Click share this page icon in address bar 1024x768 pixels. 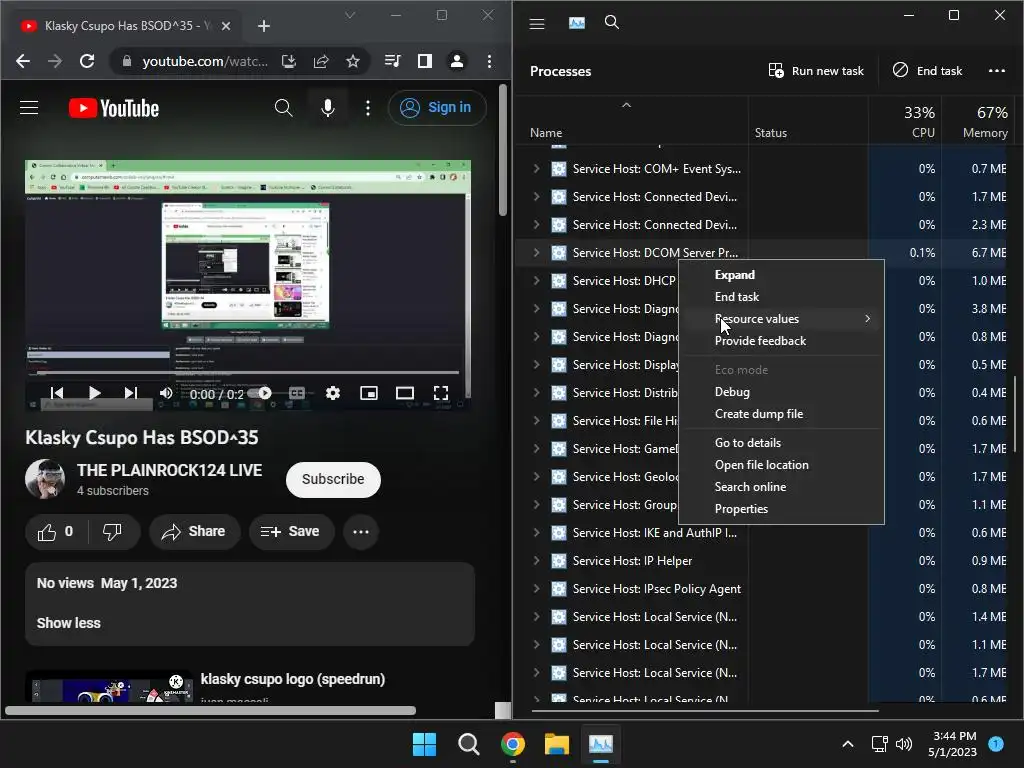pyautogui.click(x=321, y=61)
